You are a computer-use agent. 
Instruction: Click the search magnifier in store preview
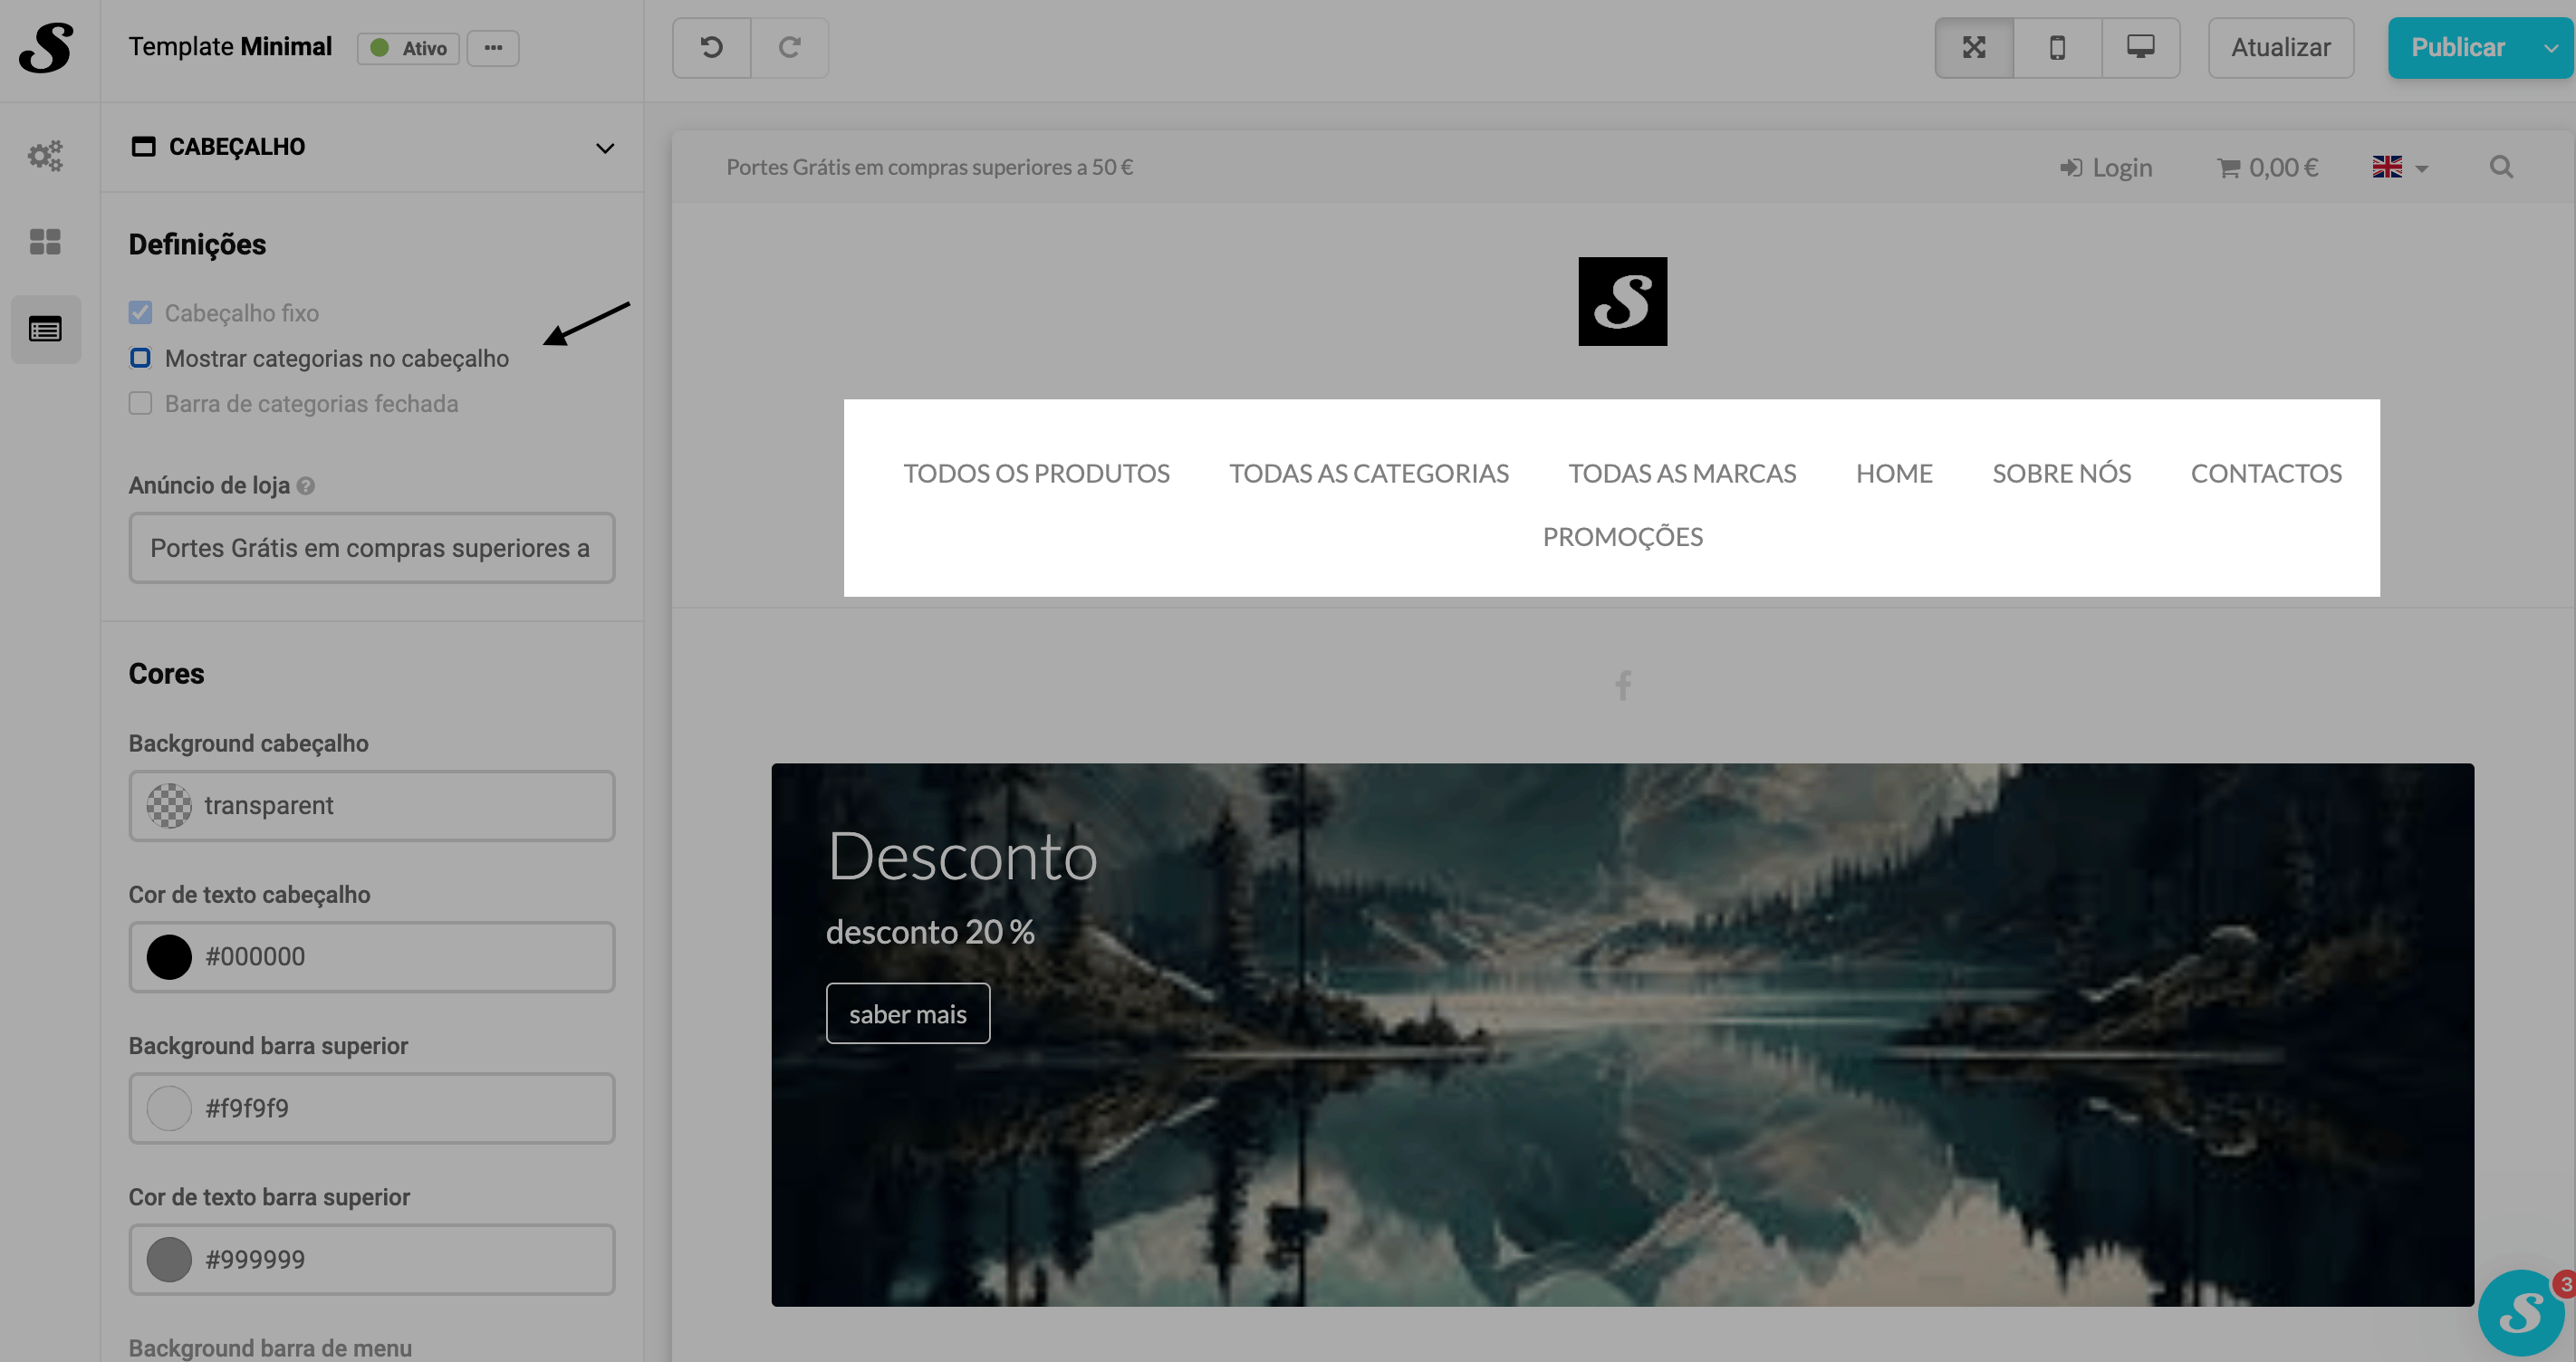pyautogui.click(x=2501, y=167)
